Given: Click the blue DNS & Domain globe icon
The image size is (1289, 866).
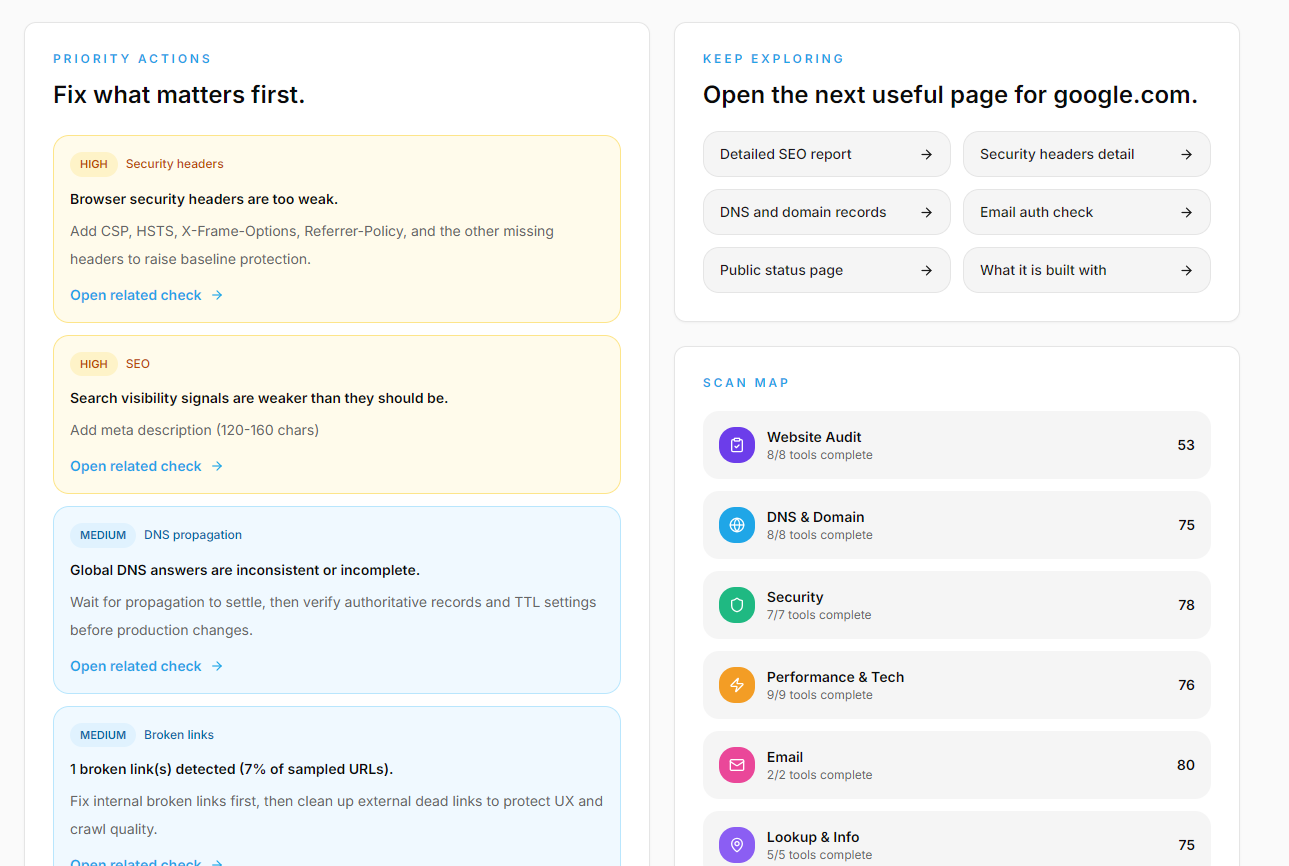Looking at the screenshot, I should (737, 525).
